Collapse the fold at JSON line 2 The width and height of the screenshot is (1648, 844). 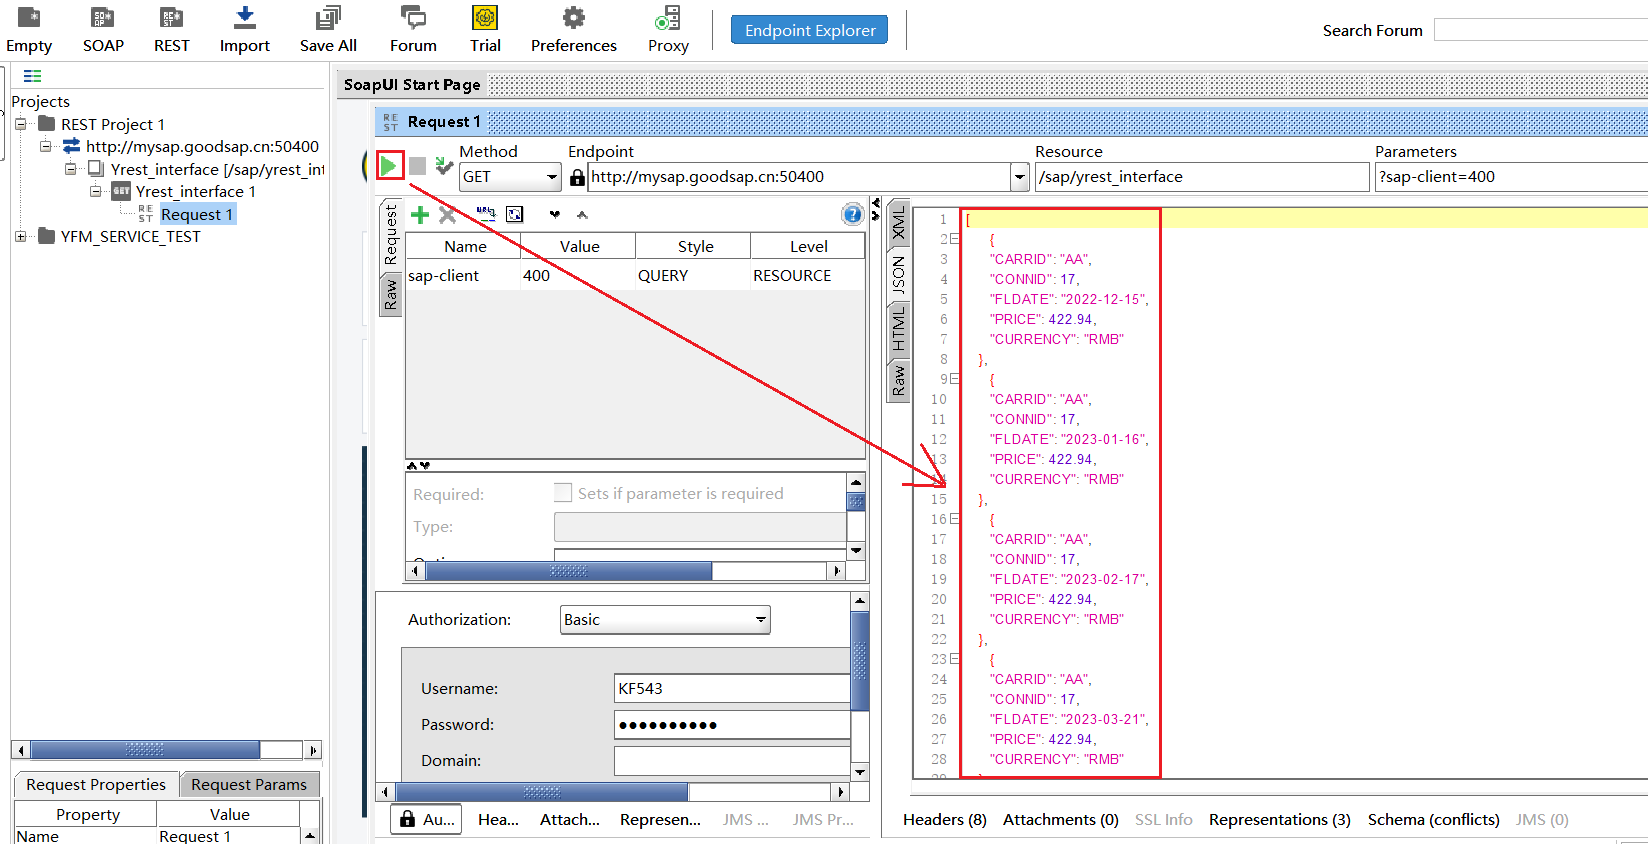click(955, 239)
